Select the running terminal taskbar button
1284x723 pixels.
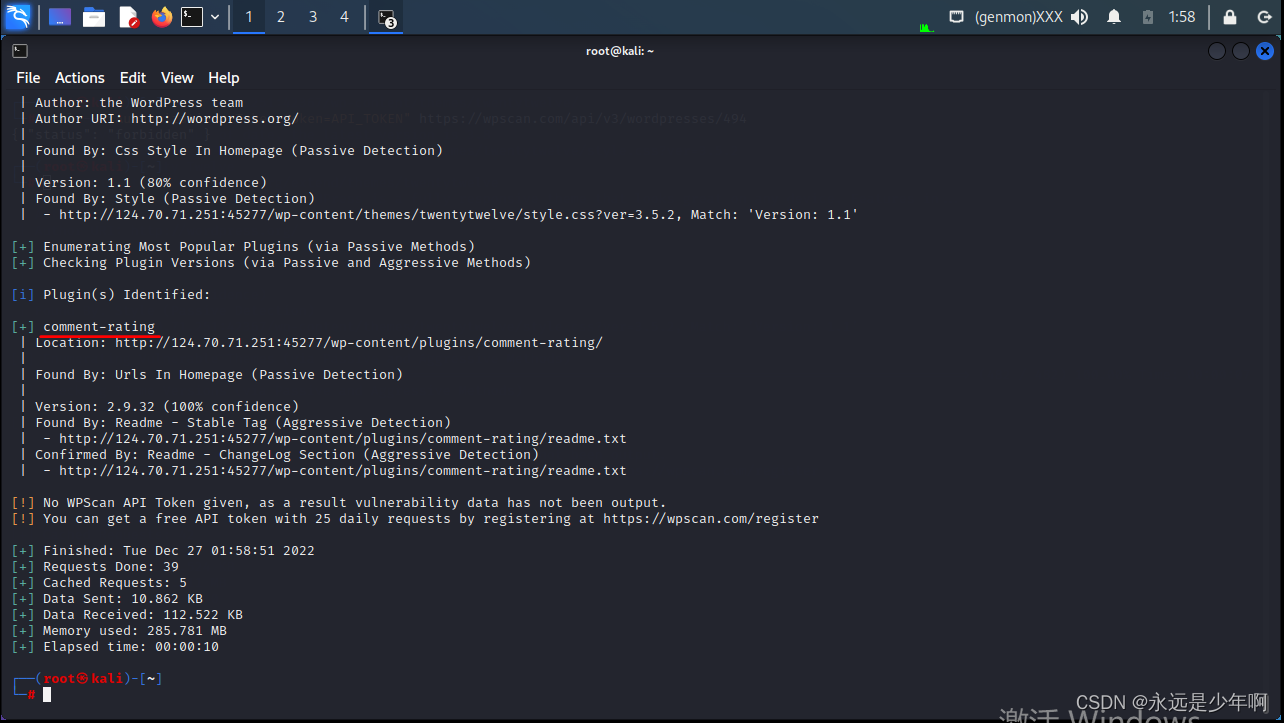pos(387,17)
